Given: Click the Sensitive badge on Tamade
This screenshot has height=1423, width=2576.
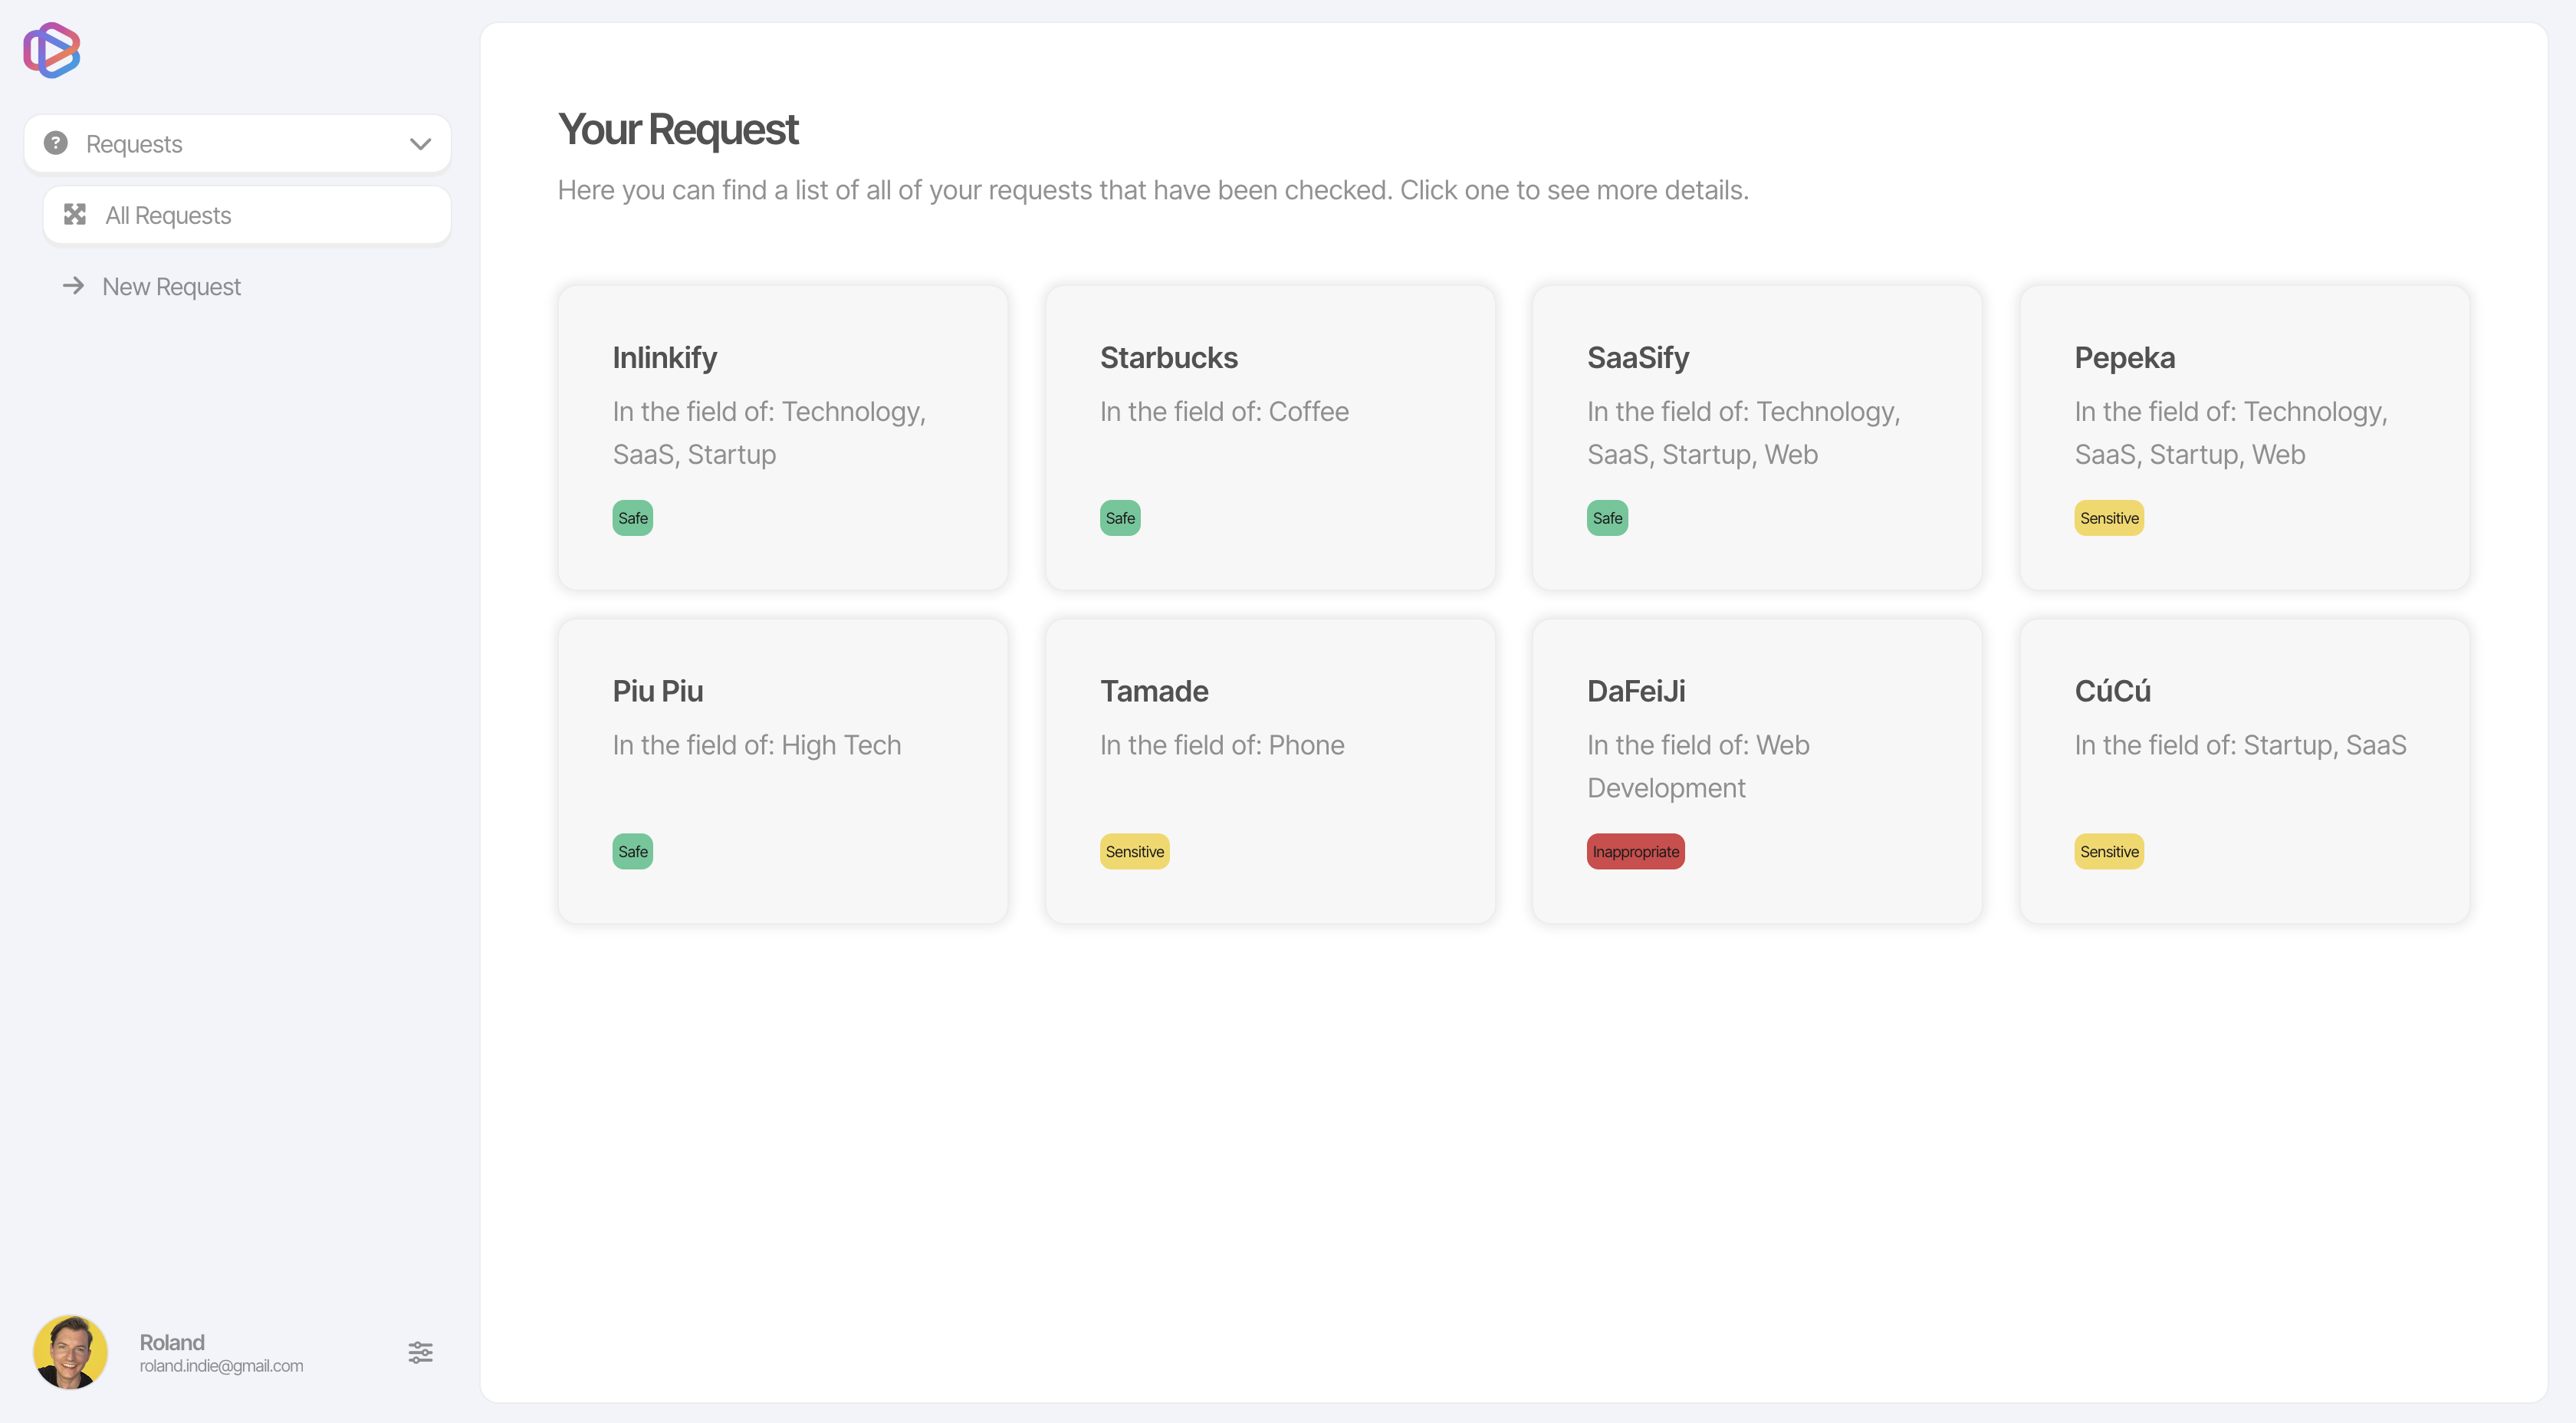Looking at the screenshot, I should tap(1134, 851).
